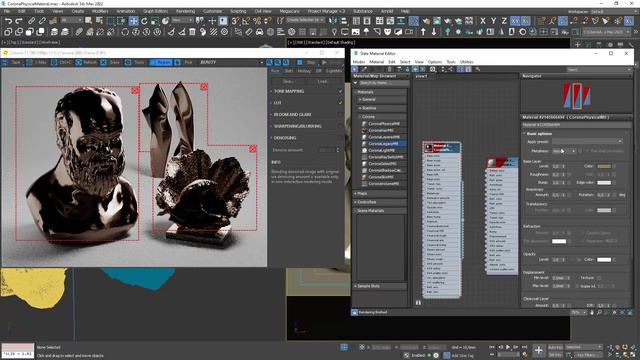Click the XY plane constraint button
This screenshot has height=360, width=640.
[515, 20]
